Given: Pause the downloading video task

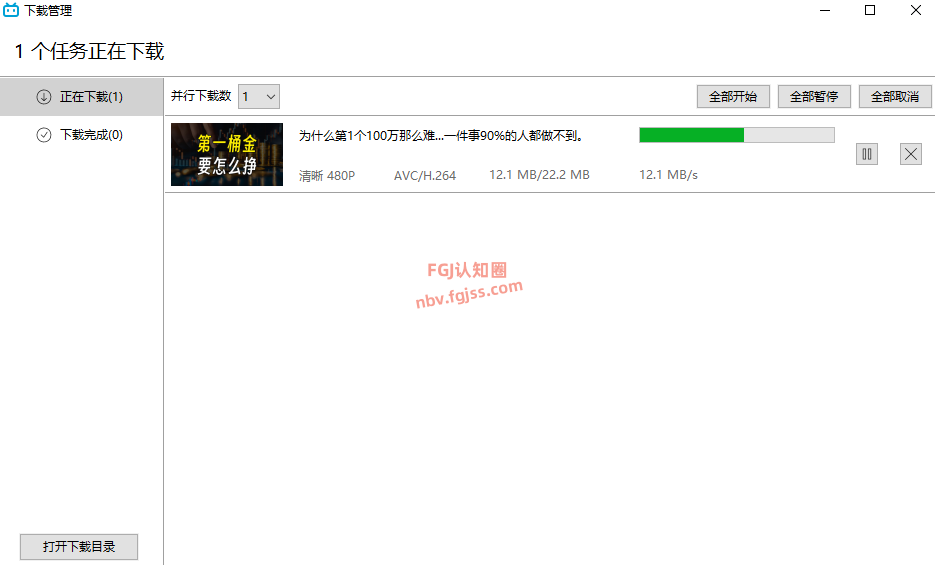Looking at the screenshot, I should click(x=866, y=154).
